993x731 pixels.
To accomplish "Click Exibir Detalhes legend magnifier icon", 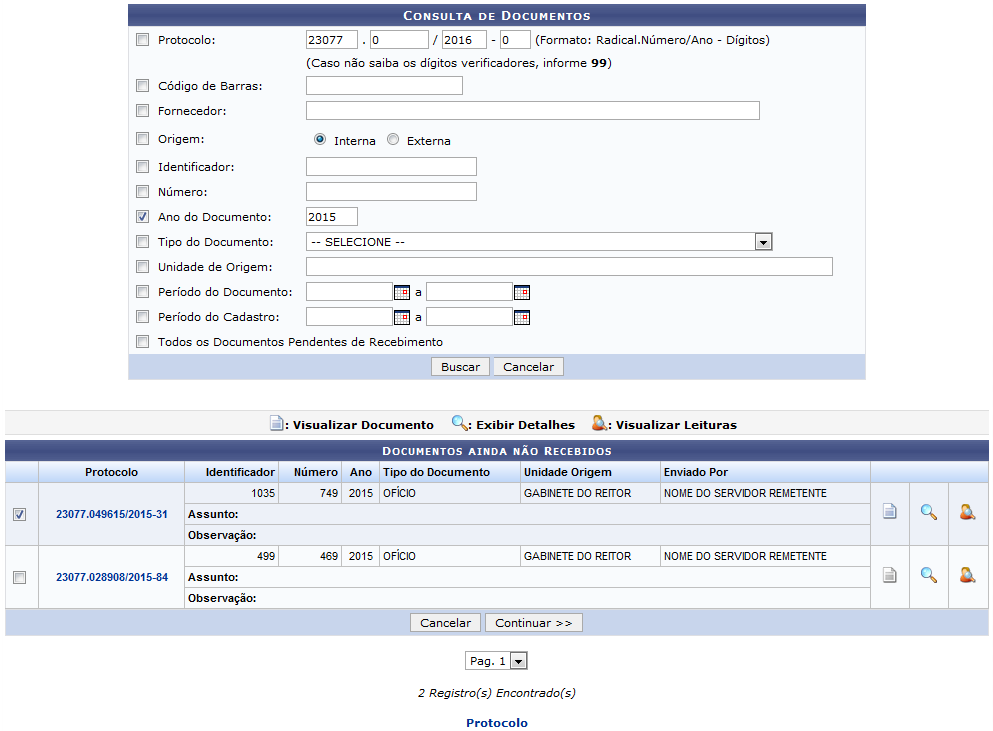I will (459, 423).
